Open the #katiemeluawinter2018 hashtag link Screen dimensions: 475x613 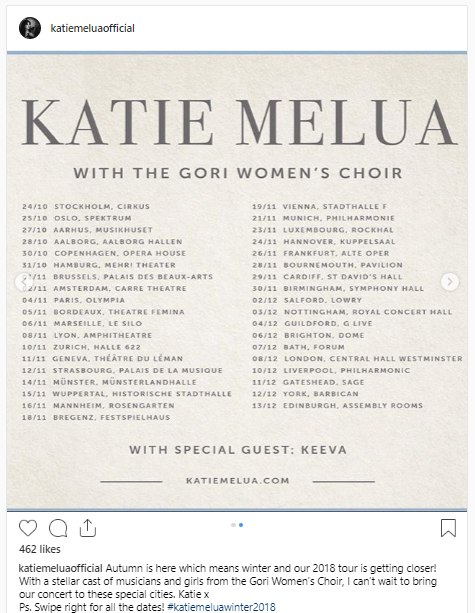221,607
